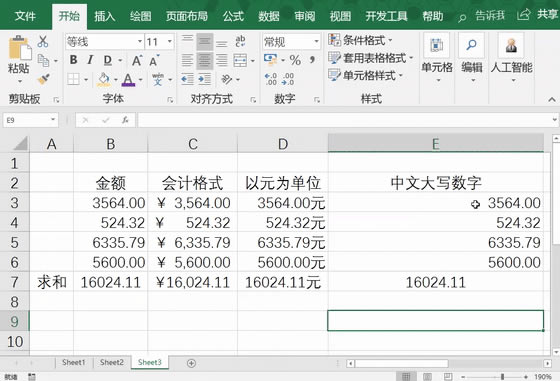The image size is (560, 381).
Task: Decrease decimal places
Action: (288, 79)
